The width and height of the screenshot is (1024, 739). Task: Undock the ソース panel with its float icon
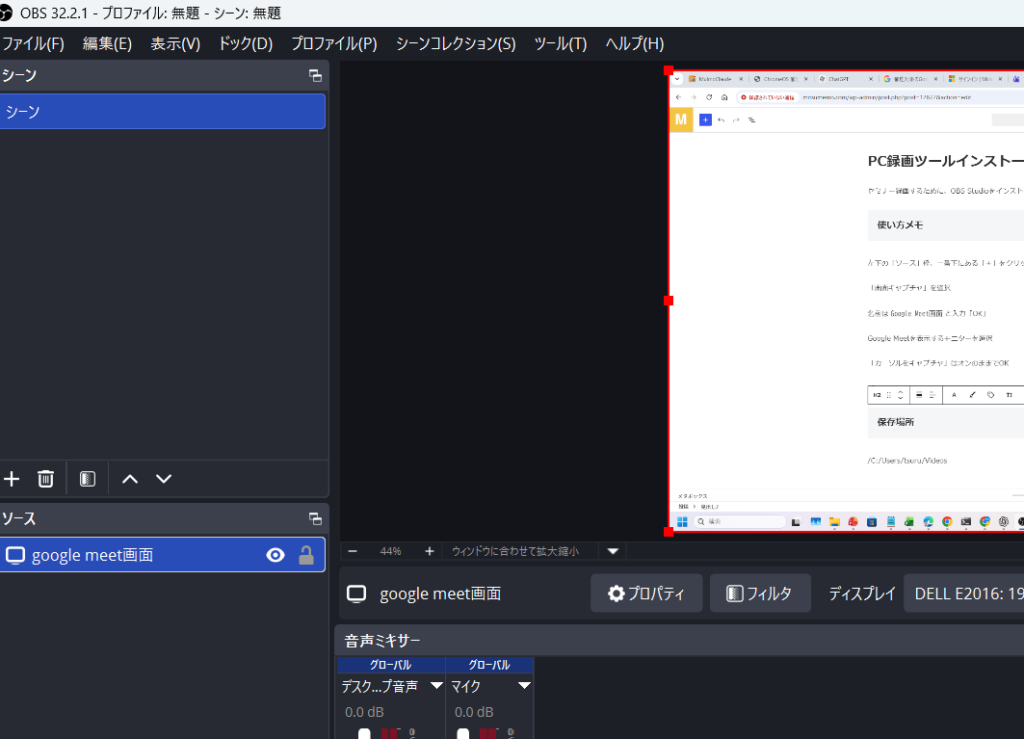point(315,519)
